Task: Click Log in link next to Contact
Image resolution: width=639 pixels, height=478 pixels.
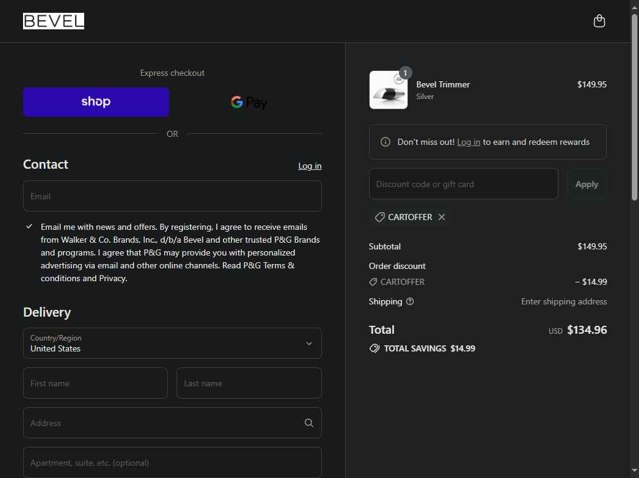Action: pos(310,166)
